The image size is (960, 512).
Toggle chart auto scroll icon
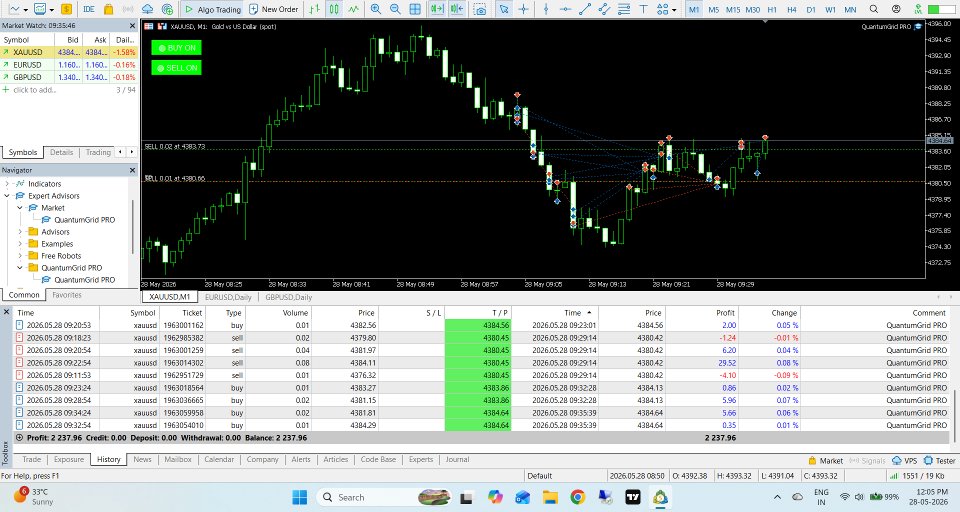click(437, 9)
